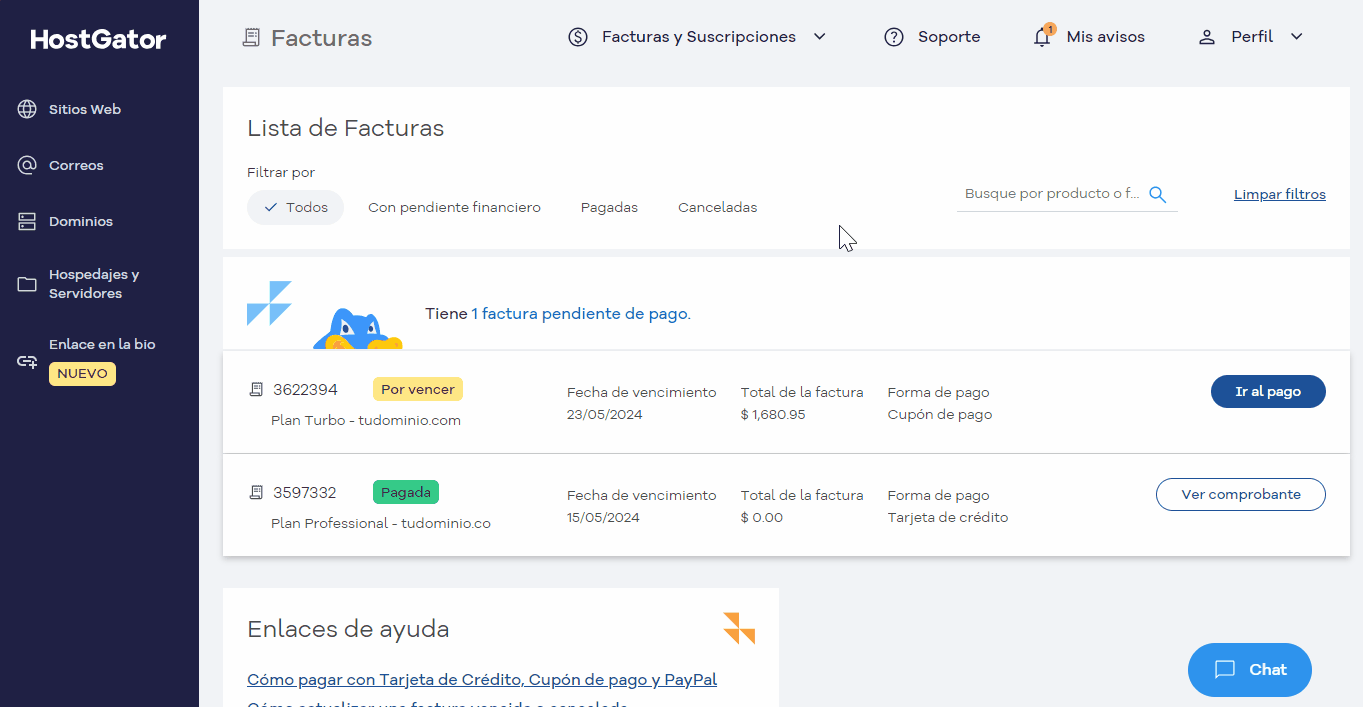Click the due date 15/05/2024
This screenshot has height=707, width=1363.
tap(603, 517)
